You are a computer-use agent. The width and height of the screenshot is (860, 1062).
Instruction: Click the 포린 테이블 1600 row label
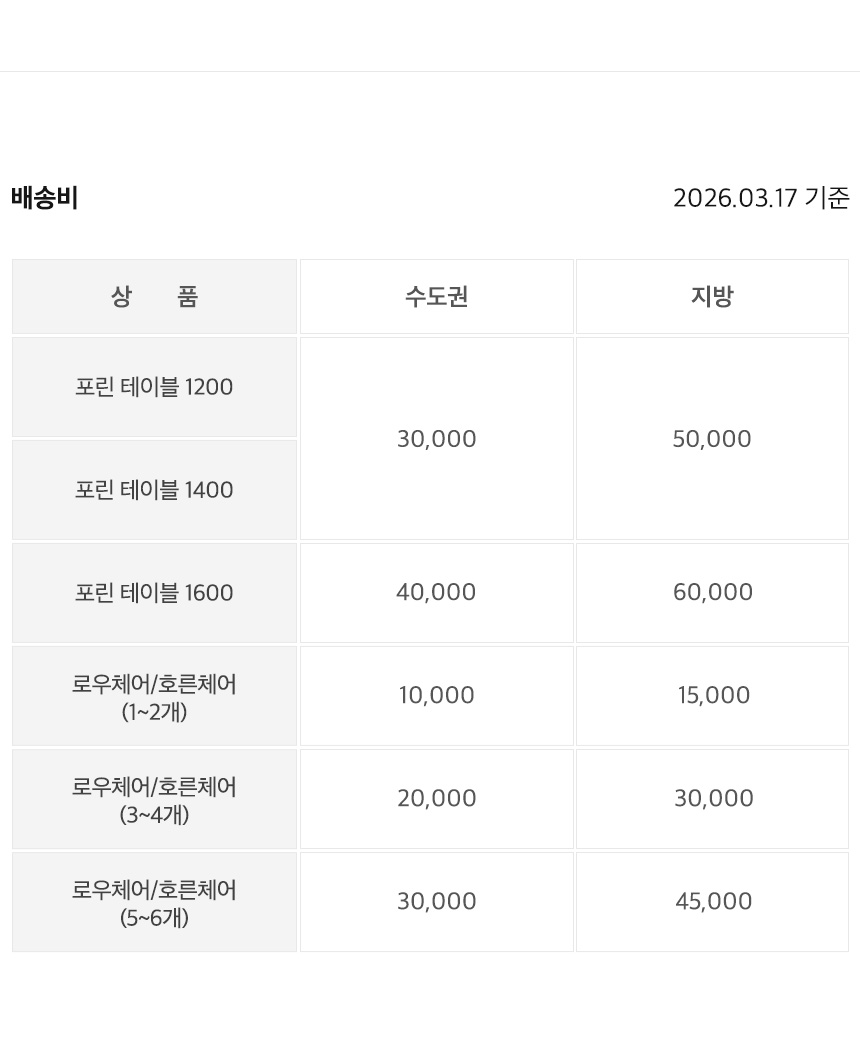(154, 593)
